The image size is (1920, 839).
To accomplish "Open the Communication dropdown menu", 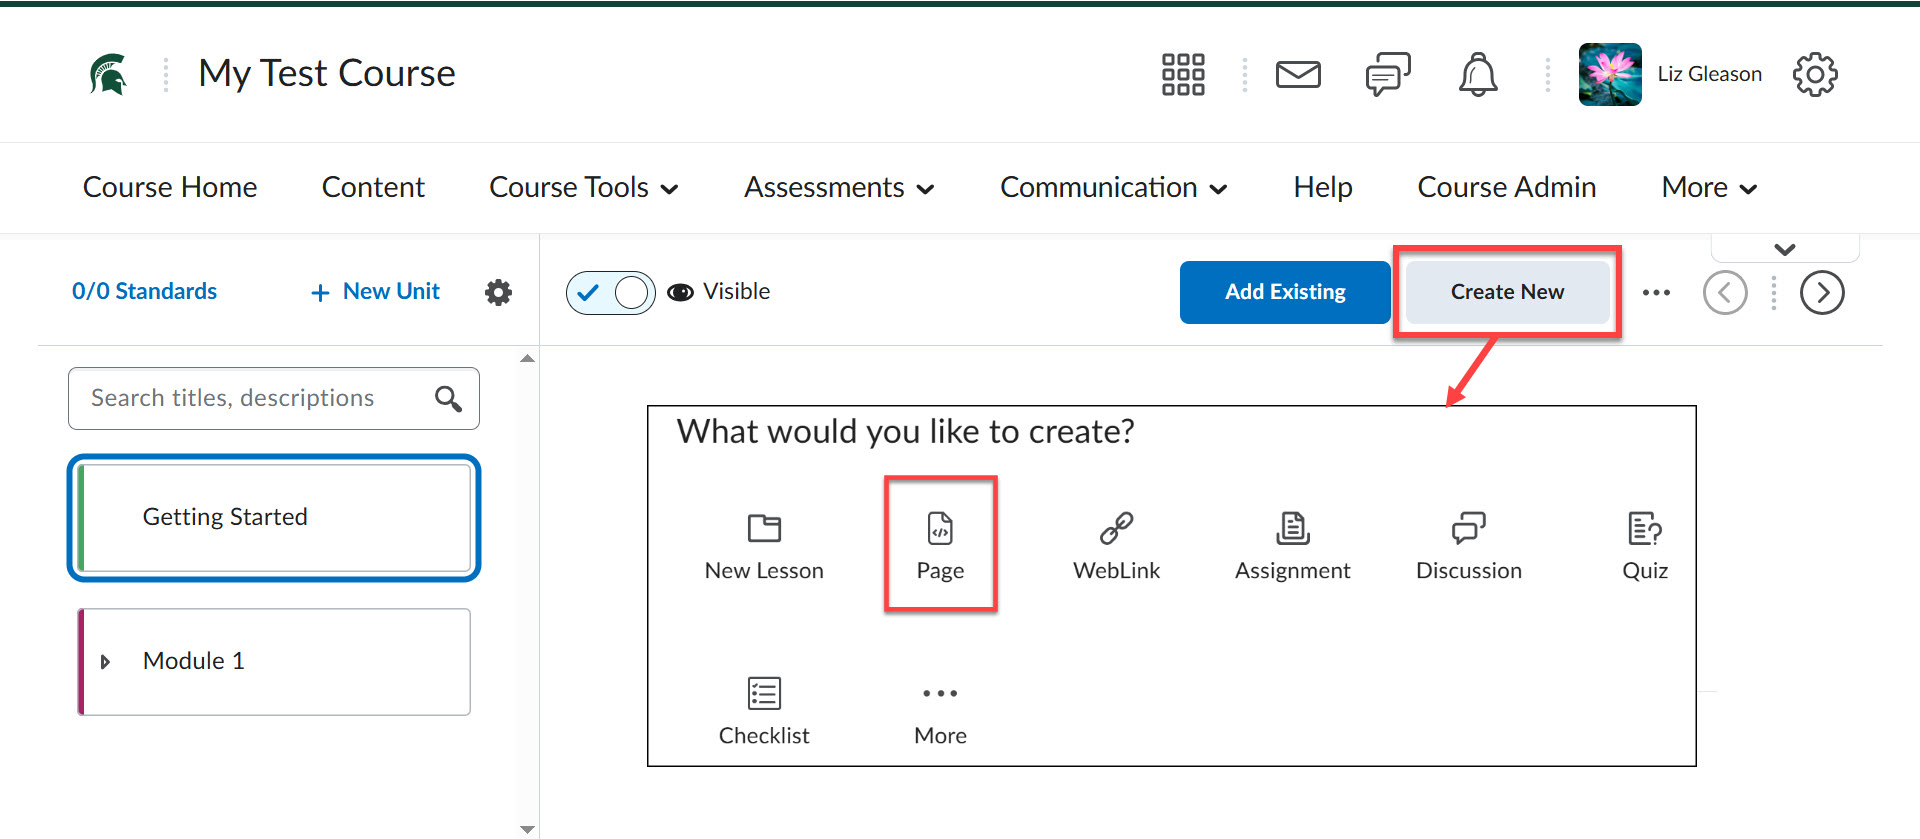I will click(x=1113, y=188).
